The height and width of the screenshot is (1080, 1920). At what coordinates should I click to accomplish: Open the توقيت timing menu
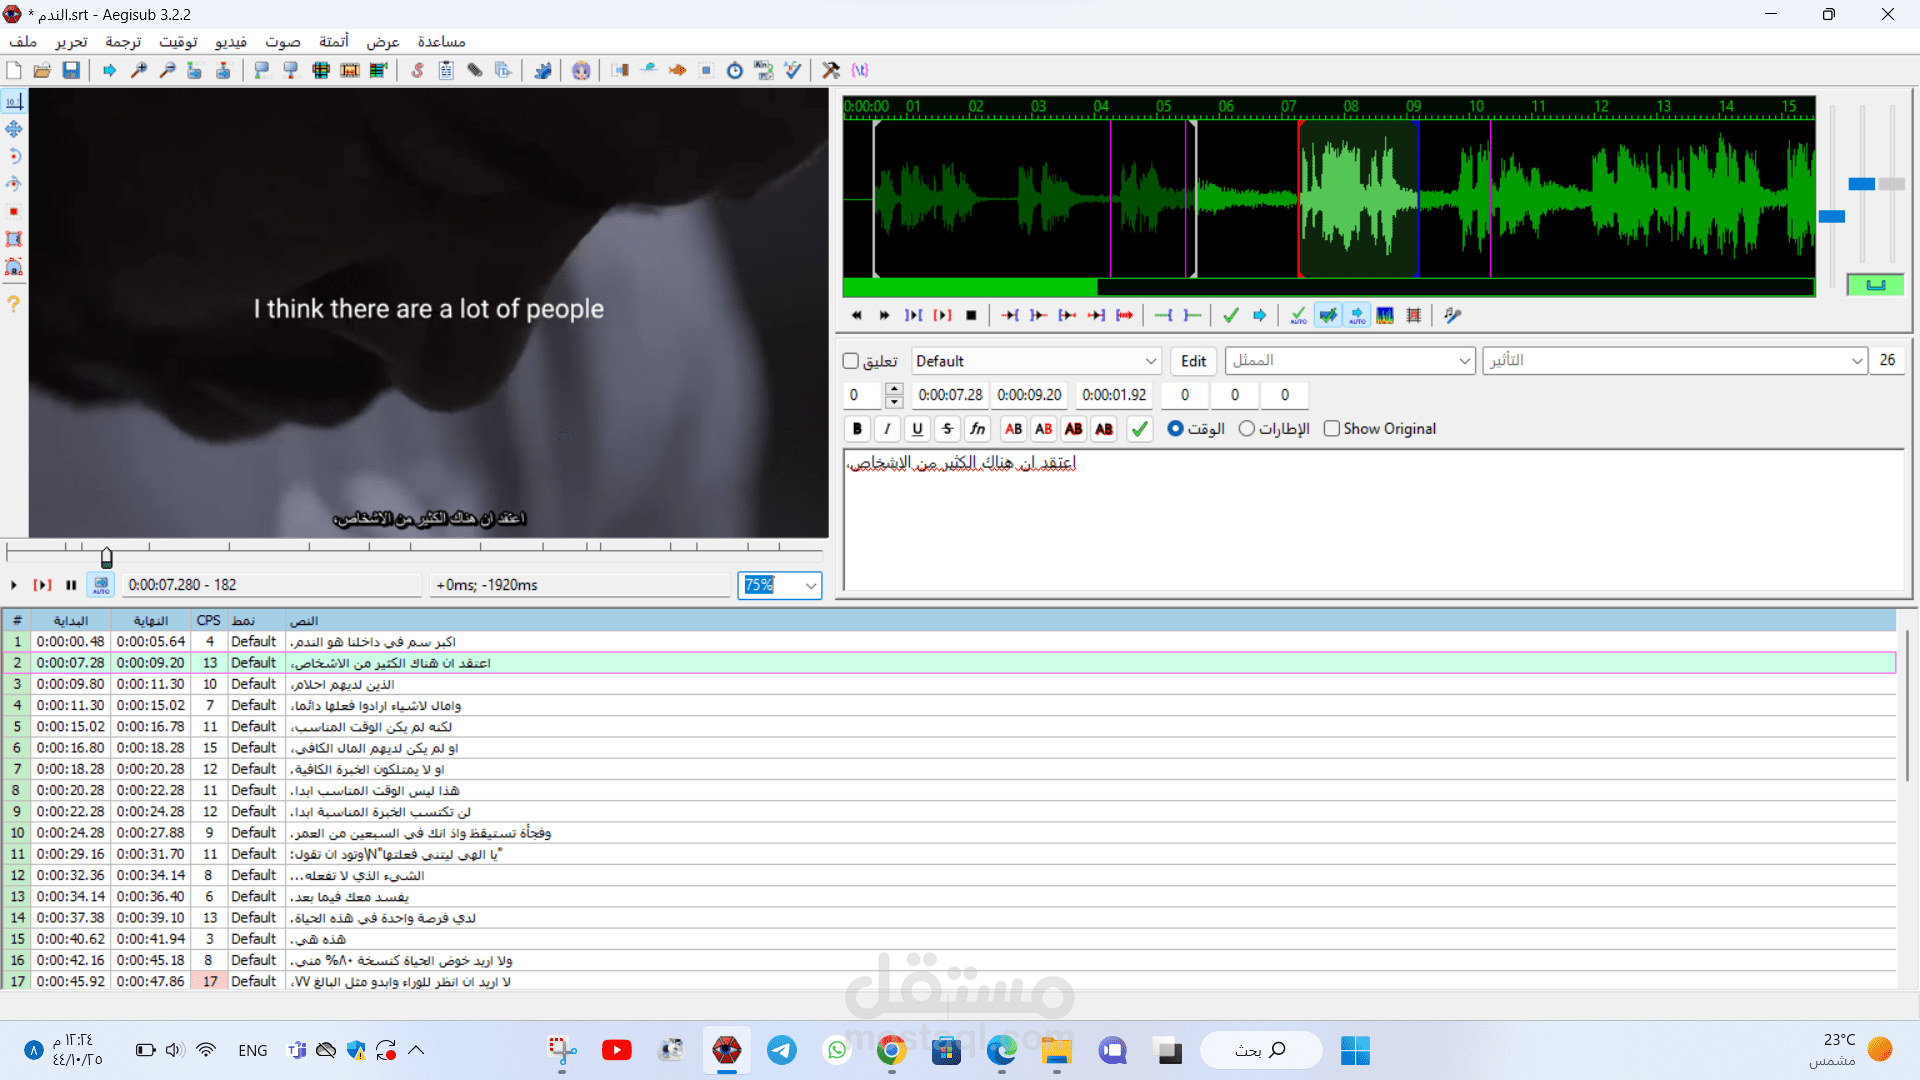(x=178, y=41)
